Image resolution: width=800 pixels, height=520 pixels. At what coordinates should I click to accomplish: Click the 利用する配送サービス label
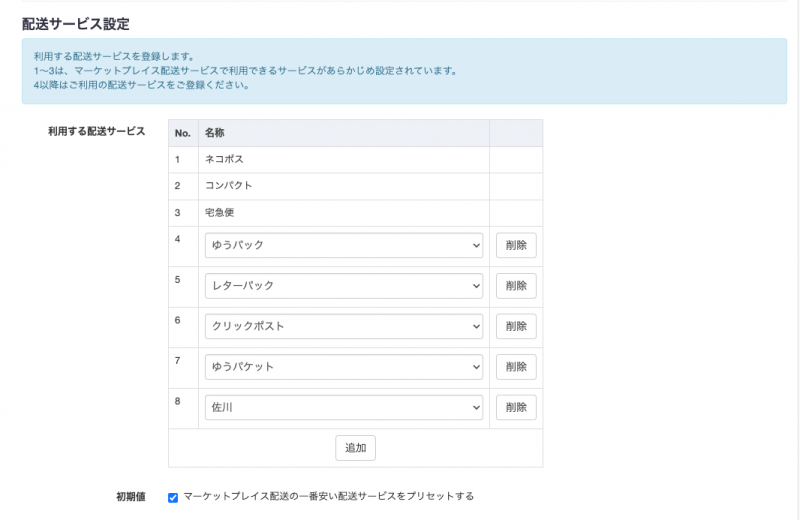(96, 132)
